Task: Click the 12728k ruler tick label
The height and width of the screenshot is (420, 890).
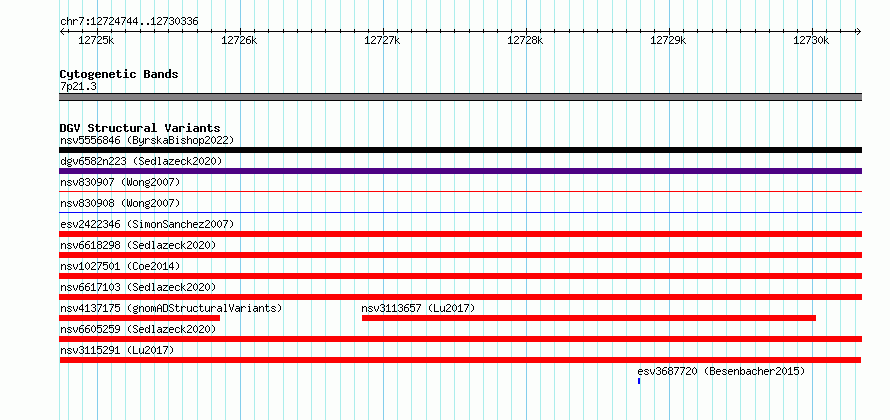Action: pyautogui.click(x=525, y=40)
